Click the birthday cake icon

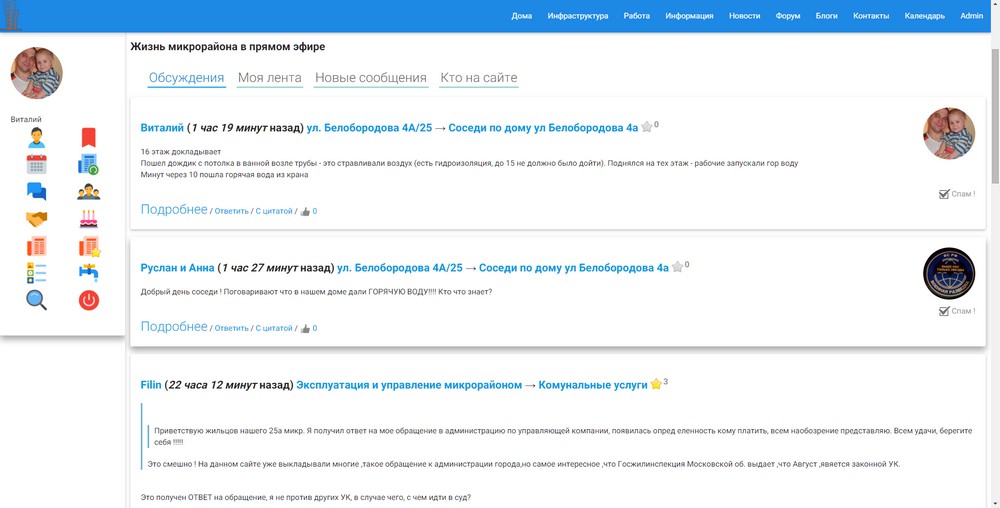coord(89,219)
